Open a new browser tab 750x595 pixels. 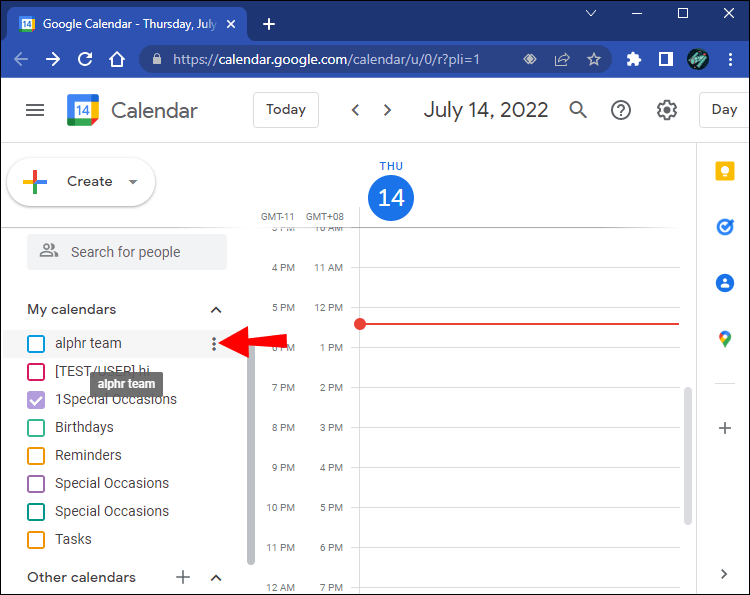(269, 24)
